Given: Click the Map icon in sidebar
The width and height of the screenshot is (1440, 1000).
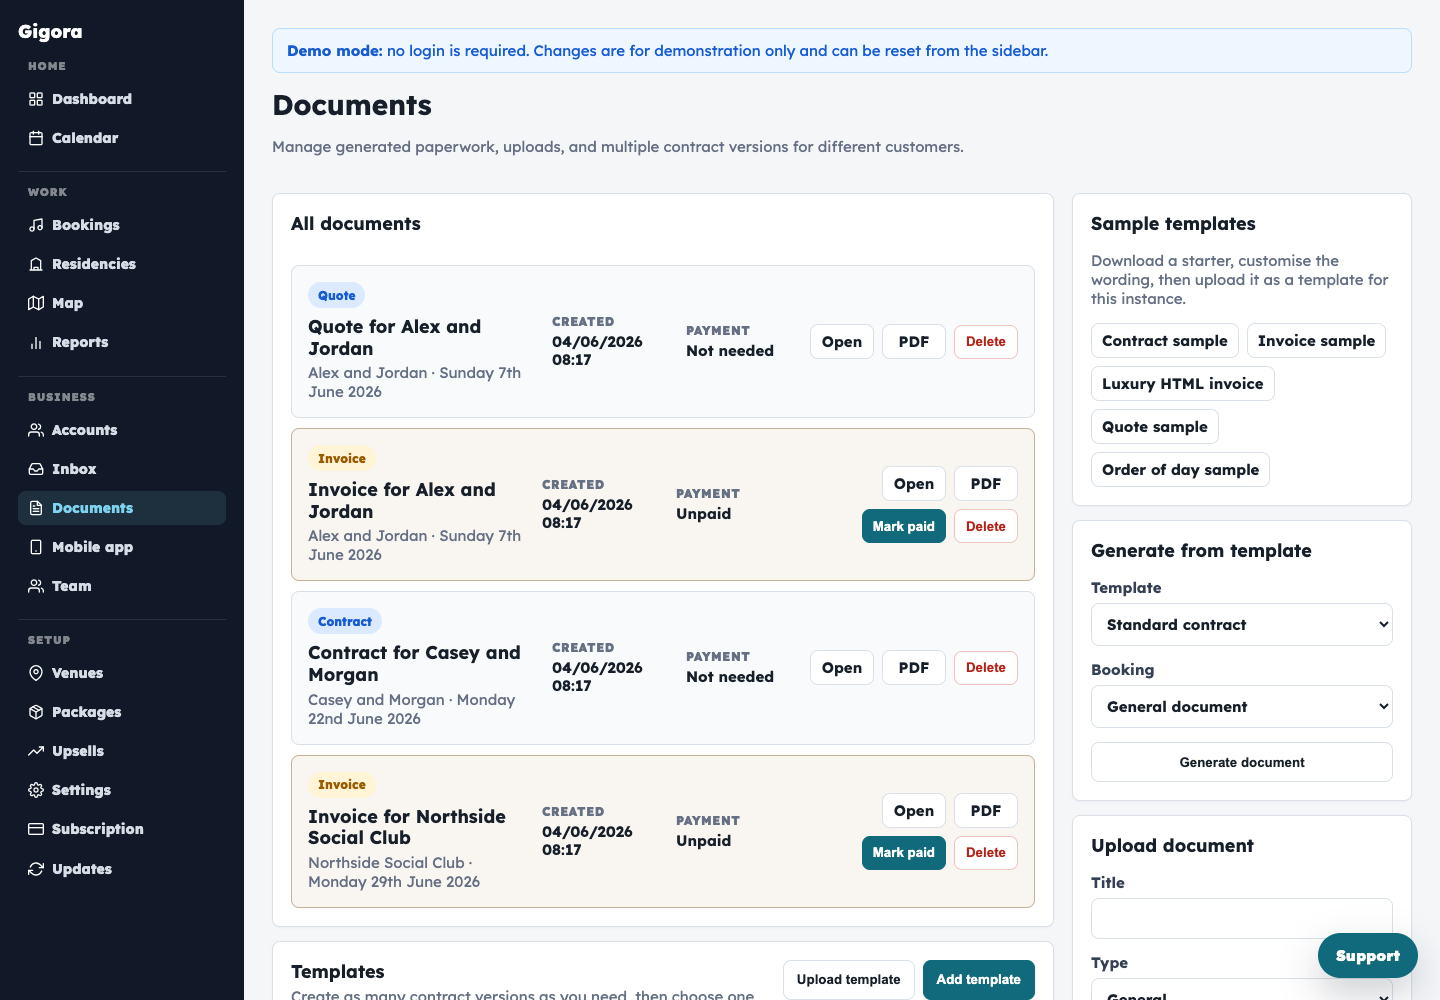Looking at the screenshot, I should point(36,303).
